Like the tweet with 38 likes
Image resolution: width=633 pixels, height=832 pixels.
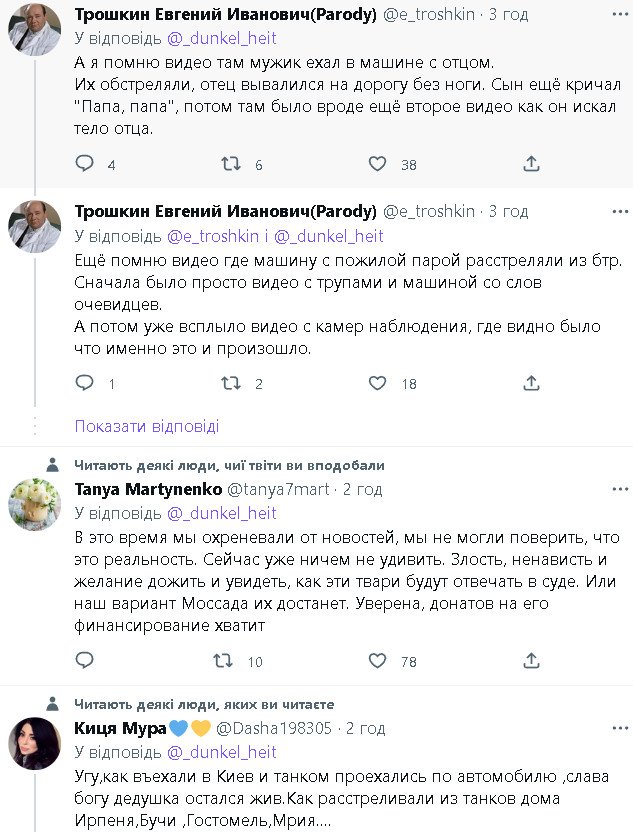pyautogui.click(x=377, y=164)
